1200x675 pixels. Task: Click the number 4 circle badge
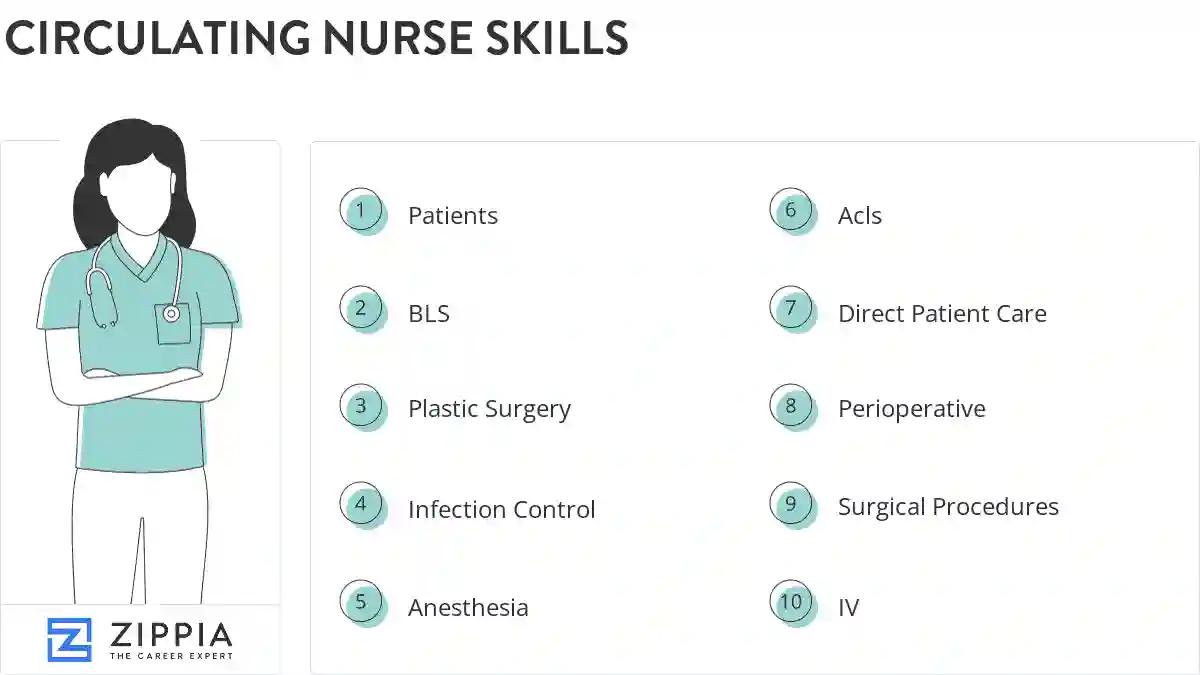(361, 505)
